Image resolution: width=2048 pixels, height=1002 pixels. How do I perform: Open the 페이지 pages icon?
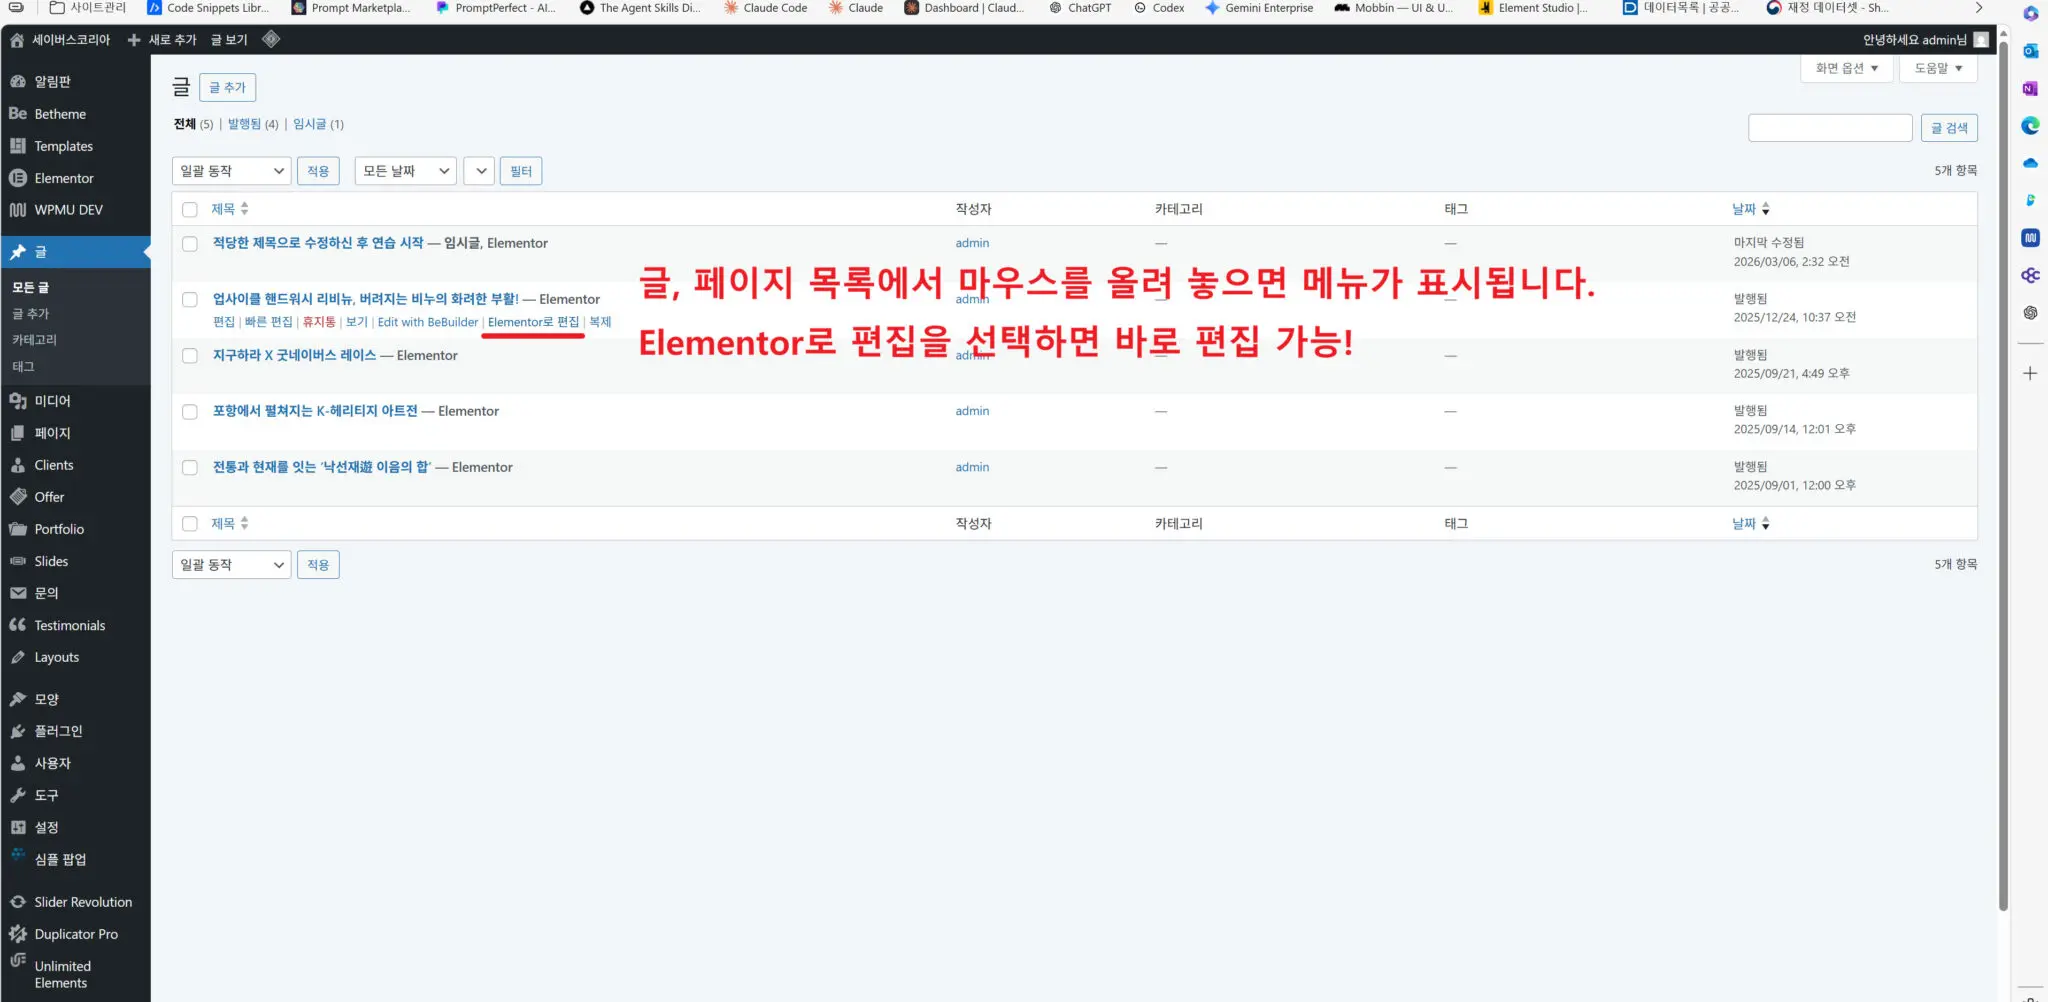[x=18, y=432]
